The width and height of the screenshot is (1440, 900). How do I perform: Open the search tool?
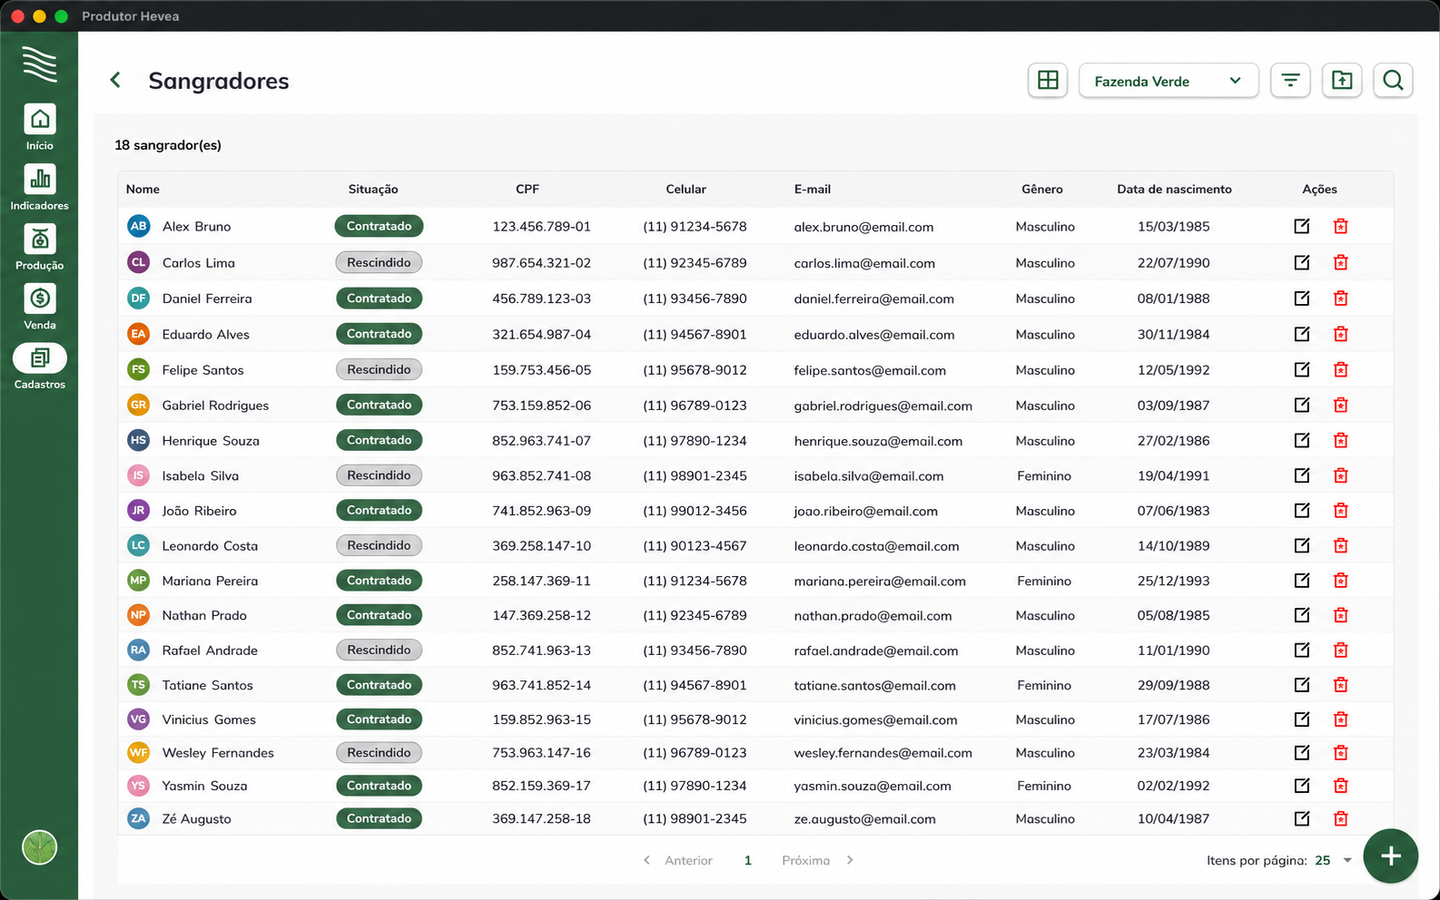[x=1393, y=80]
